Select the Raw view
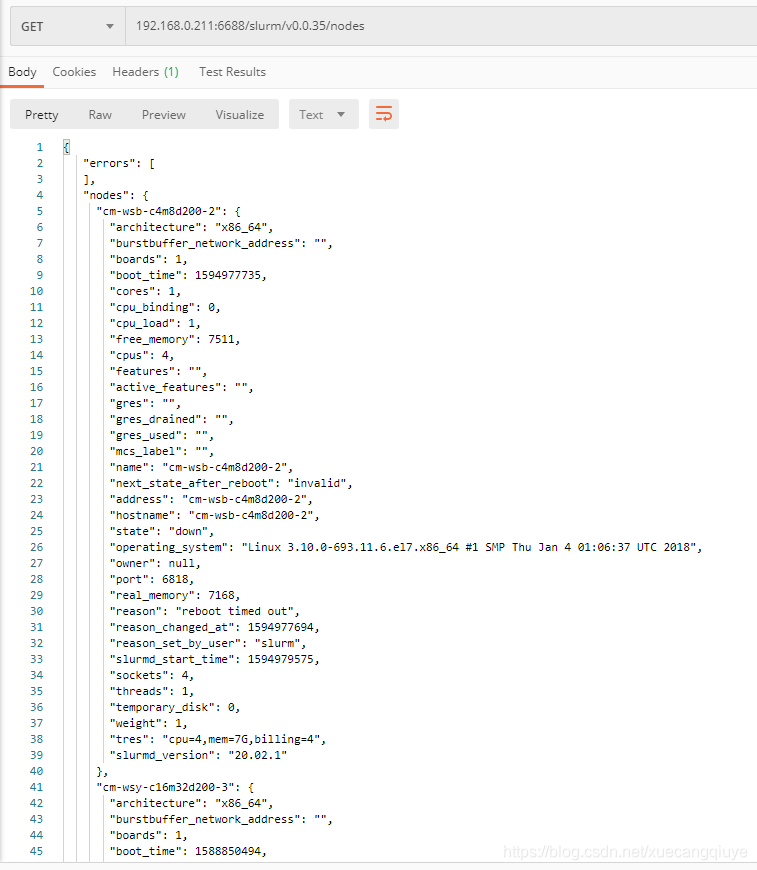 (x=100, y=114)
